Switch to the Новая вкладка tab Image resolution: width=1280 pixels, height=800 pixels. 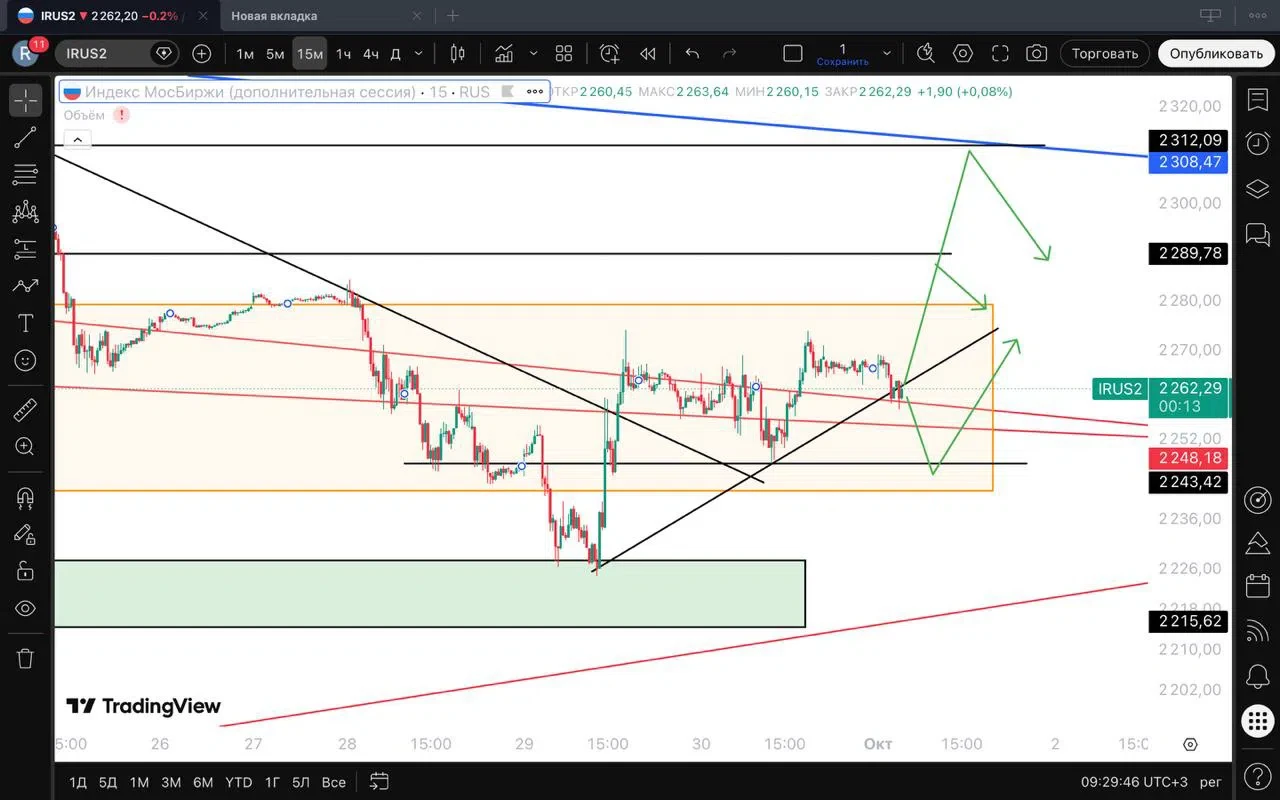click(x=274, y=15)
